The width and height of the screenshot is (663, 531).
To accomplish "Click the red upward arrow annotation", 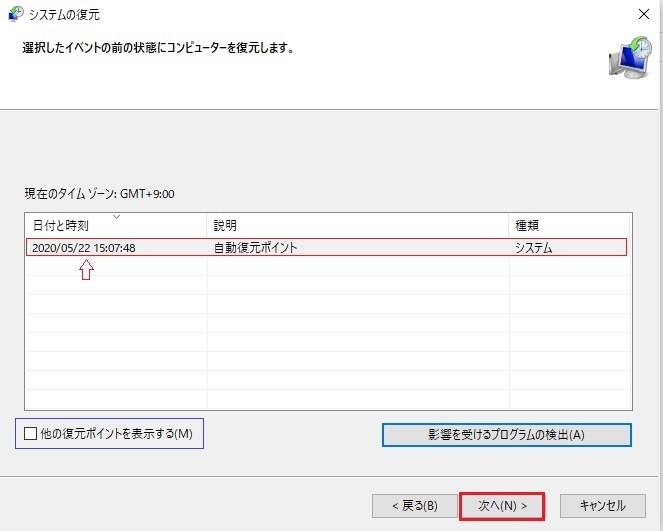I will tap(86, 270).
